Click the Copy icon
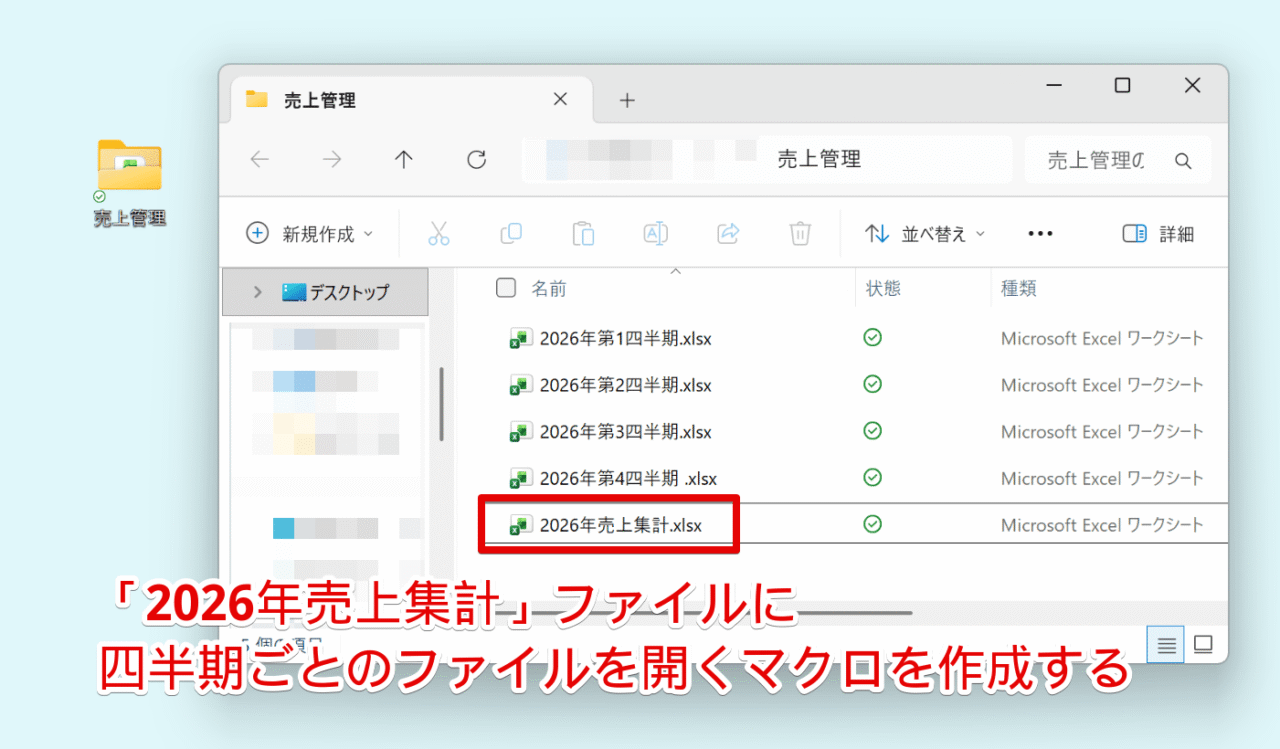1280x749 pixels. (x=511, y=233)
